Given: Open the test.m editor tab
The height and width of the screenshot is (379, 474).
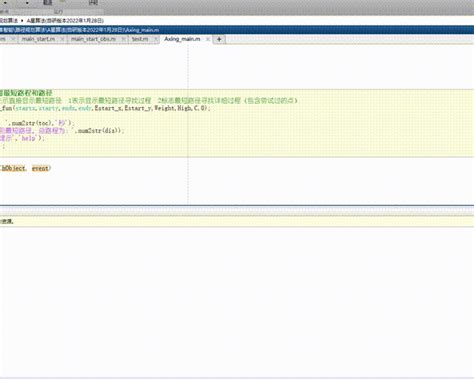Looking at the screenshot, I should pos(140,39).
